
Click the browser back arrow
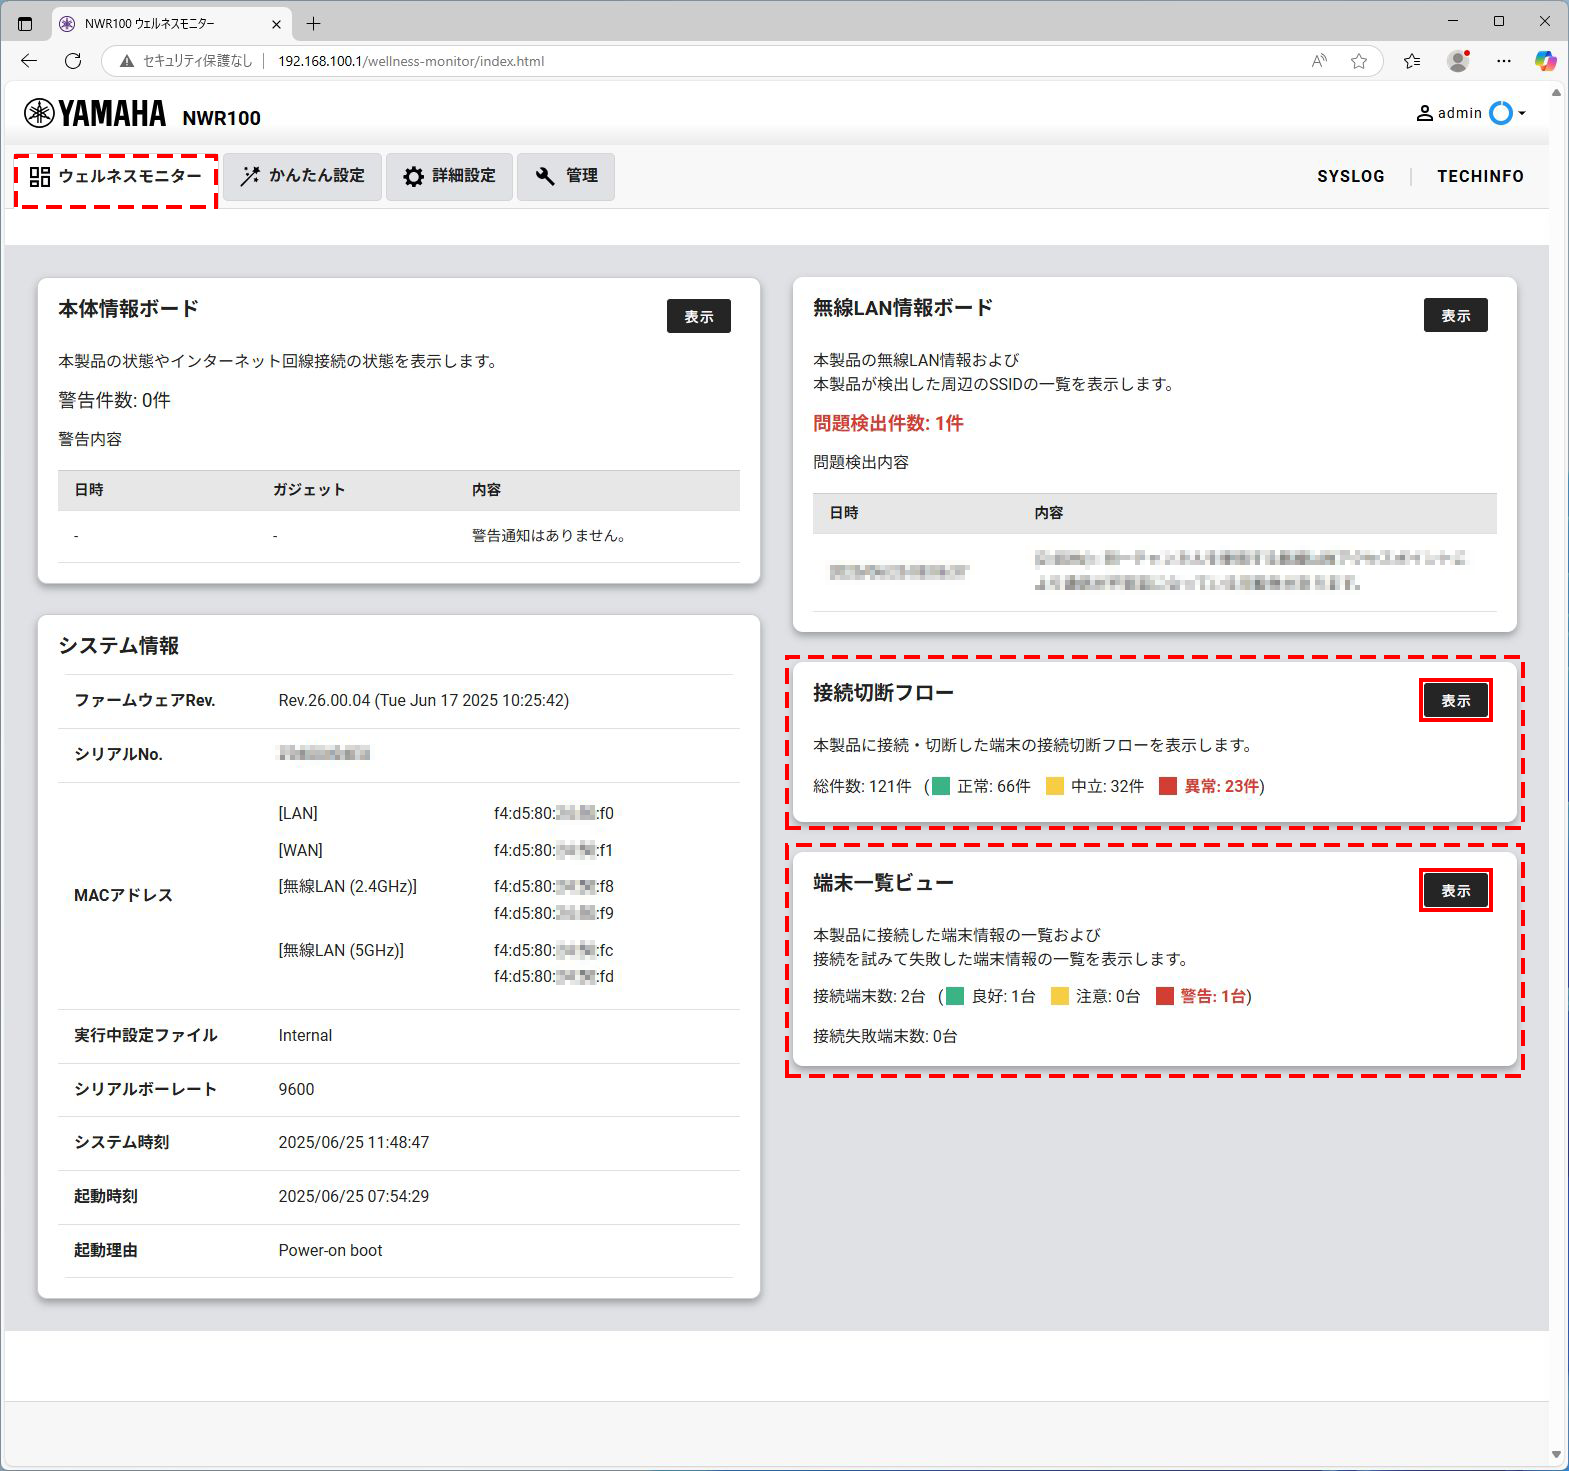29,61
